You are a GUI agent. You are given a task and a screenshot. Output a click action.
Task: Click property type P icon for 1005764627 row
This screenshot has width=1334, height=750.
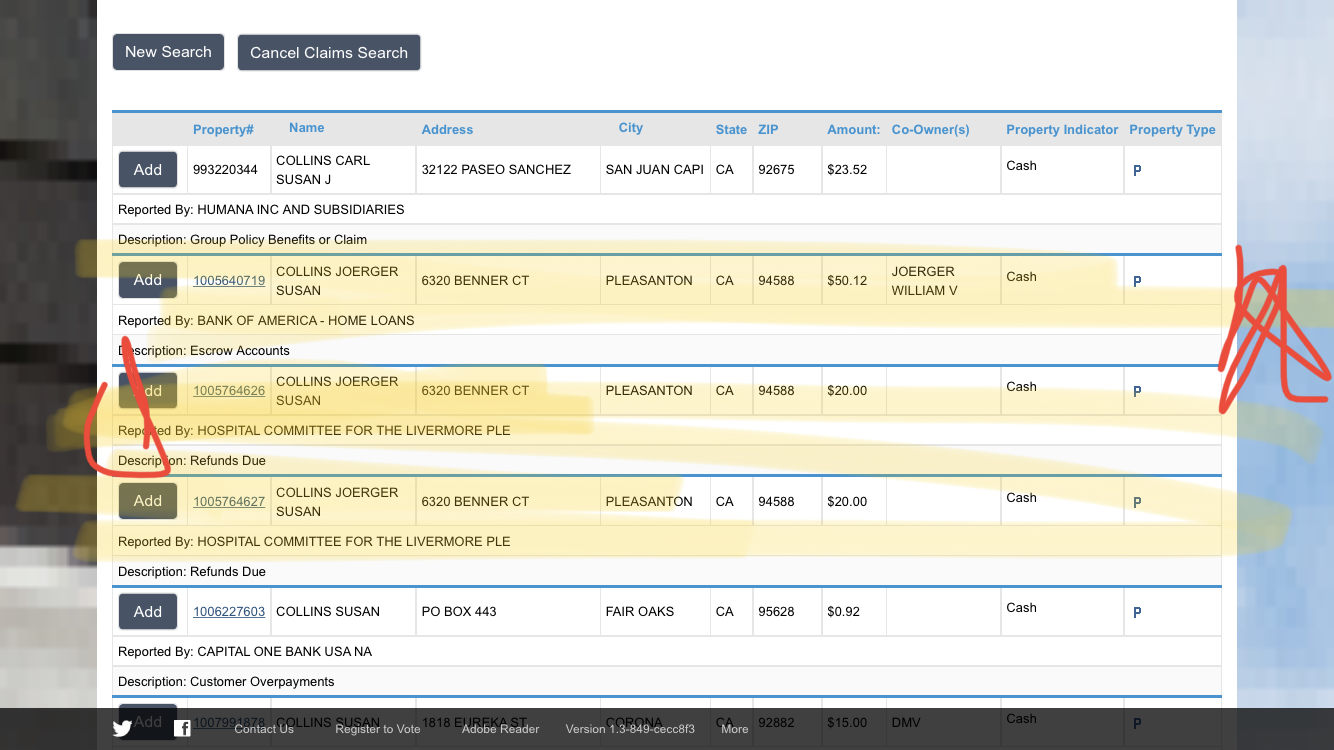pos(1137,503)
